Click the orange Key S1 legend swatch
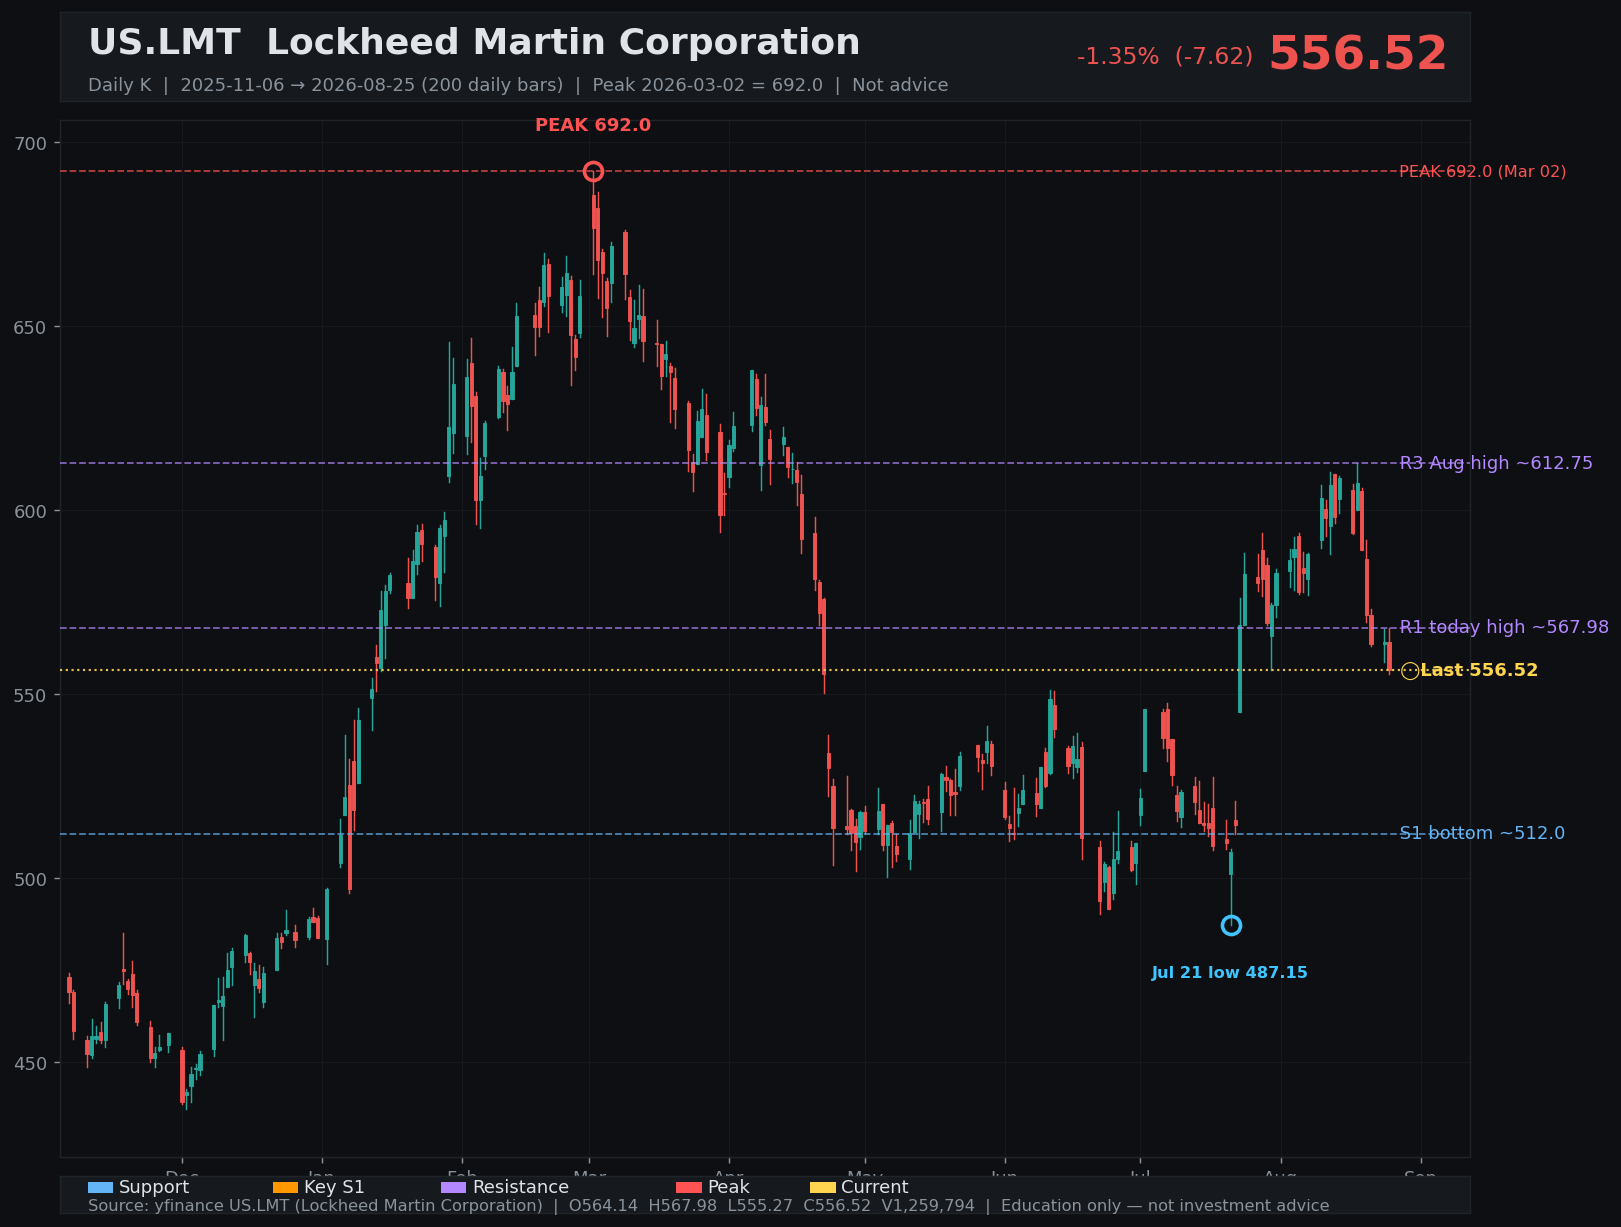 (x=285, y=1188)
